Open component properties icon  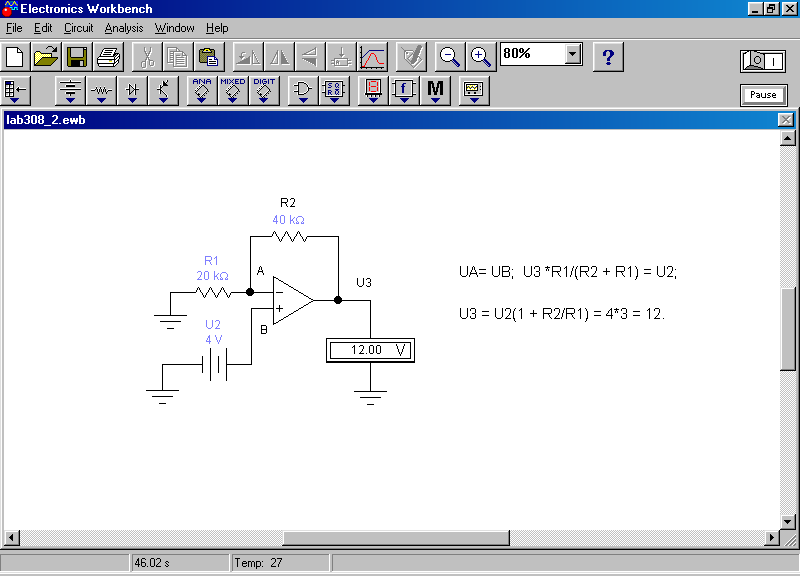pos(411,57)
